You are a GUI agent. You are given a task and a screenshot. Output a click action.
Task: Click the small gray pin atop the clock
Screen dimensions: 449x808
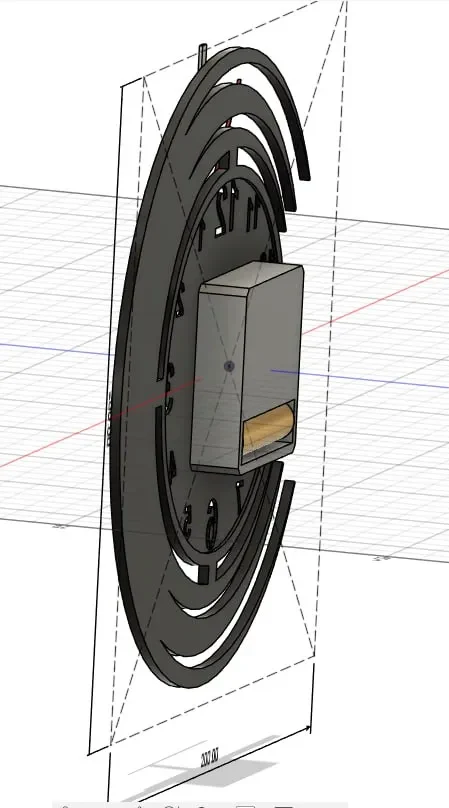(x=203, y=56)
